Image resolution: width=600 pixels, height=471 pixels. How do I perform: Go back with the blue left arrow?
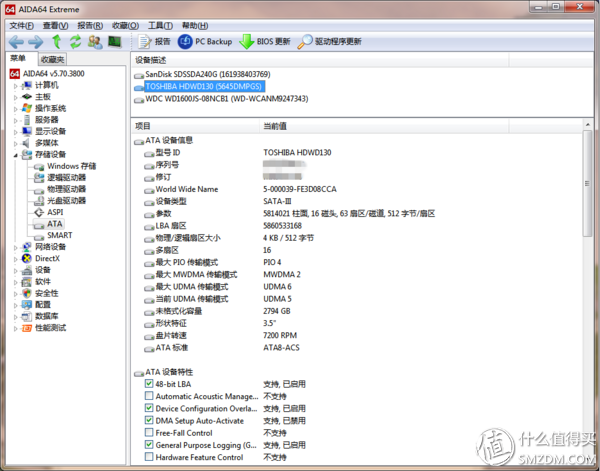click(x=16, y=42)
